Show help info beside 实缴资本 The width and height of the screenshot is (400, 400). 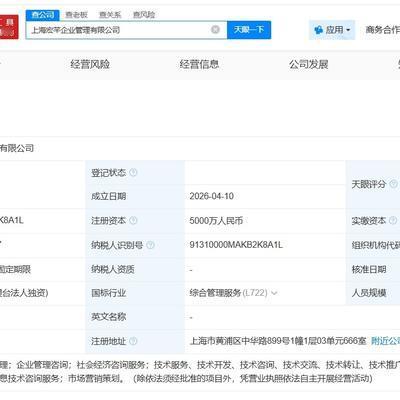coord(393,220)
